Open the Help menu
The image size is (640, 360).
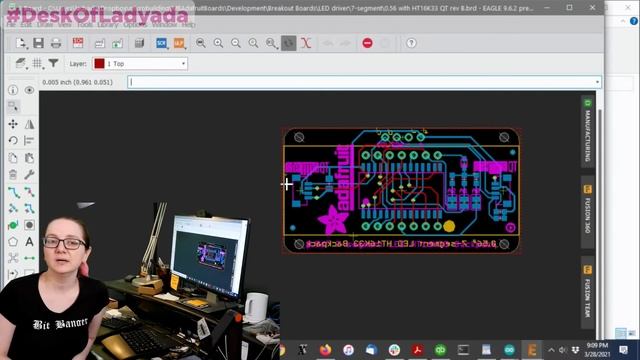click(x=188, y=24)
